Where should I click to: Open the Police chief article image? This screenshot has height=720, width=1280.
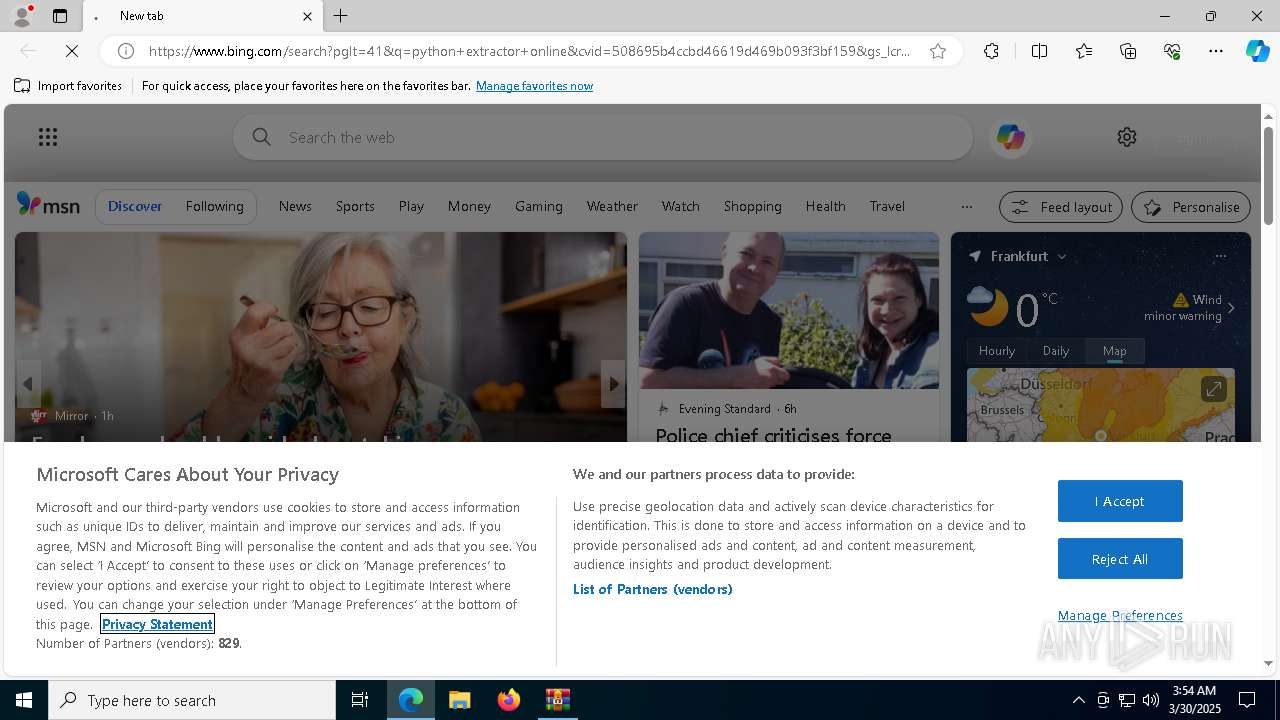[789, 310]
